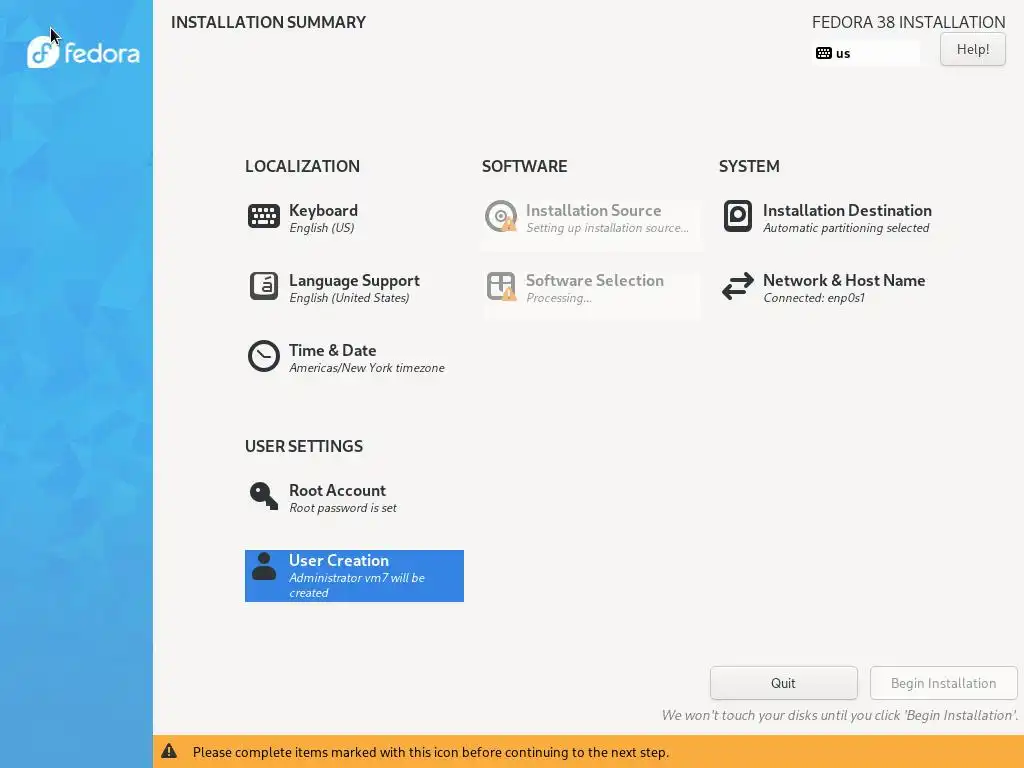Click 'Connected: enp0s1' network status
Screen dimensions: 1024x768
pyautogui.click(x=814, y=298)
